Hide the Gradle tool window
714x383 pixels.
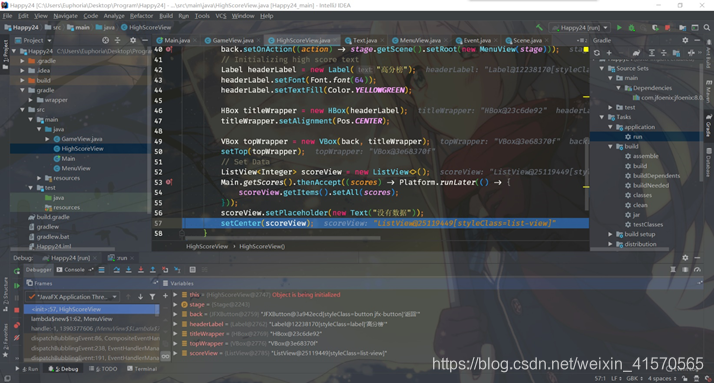tap(697, 40)
